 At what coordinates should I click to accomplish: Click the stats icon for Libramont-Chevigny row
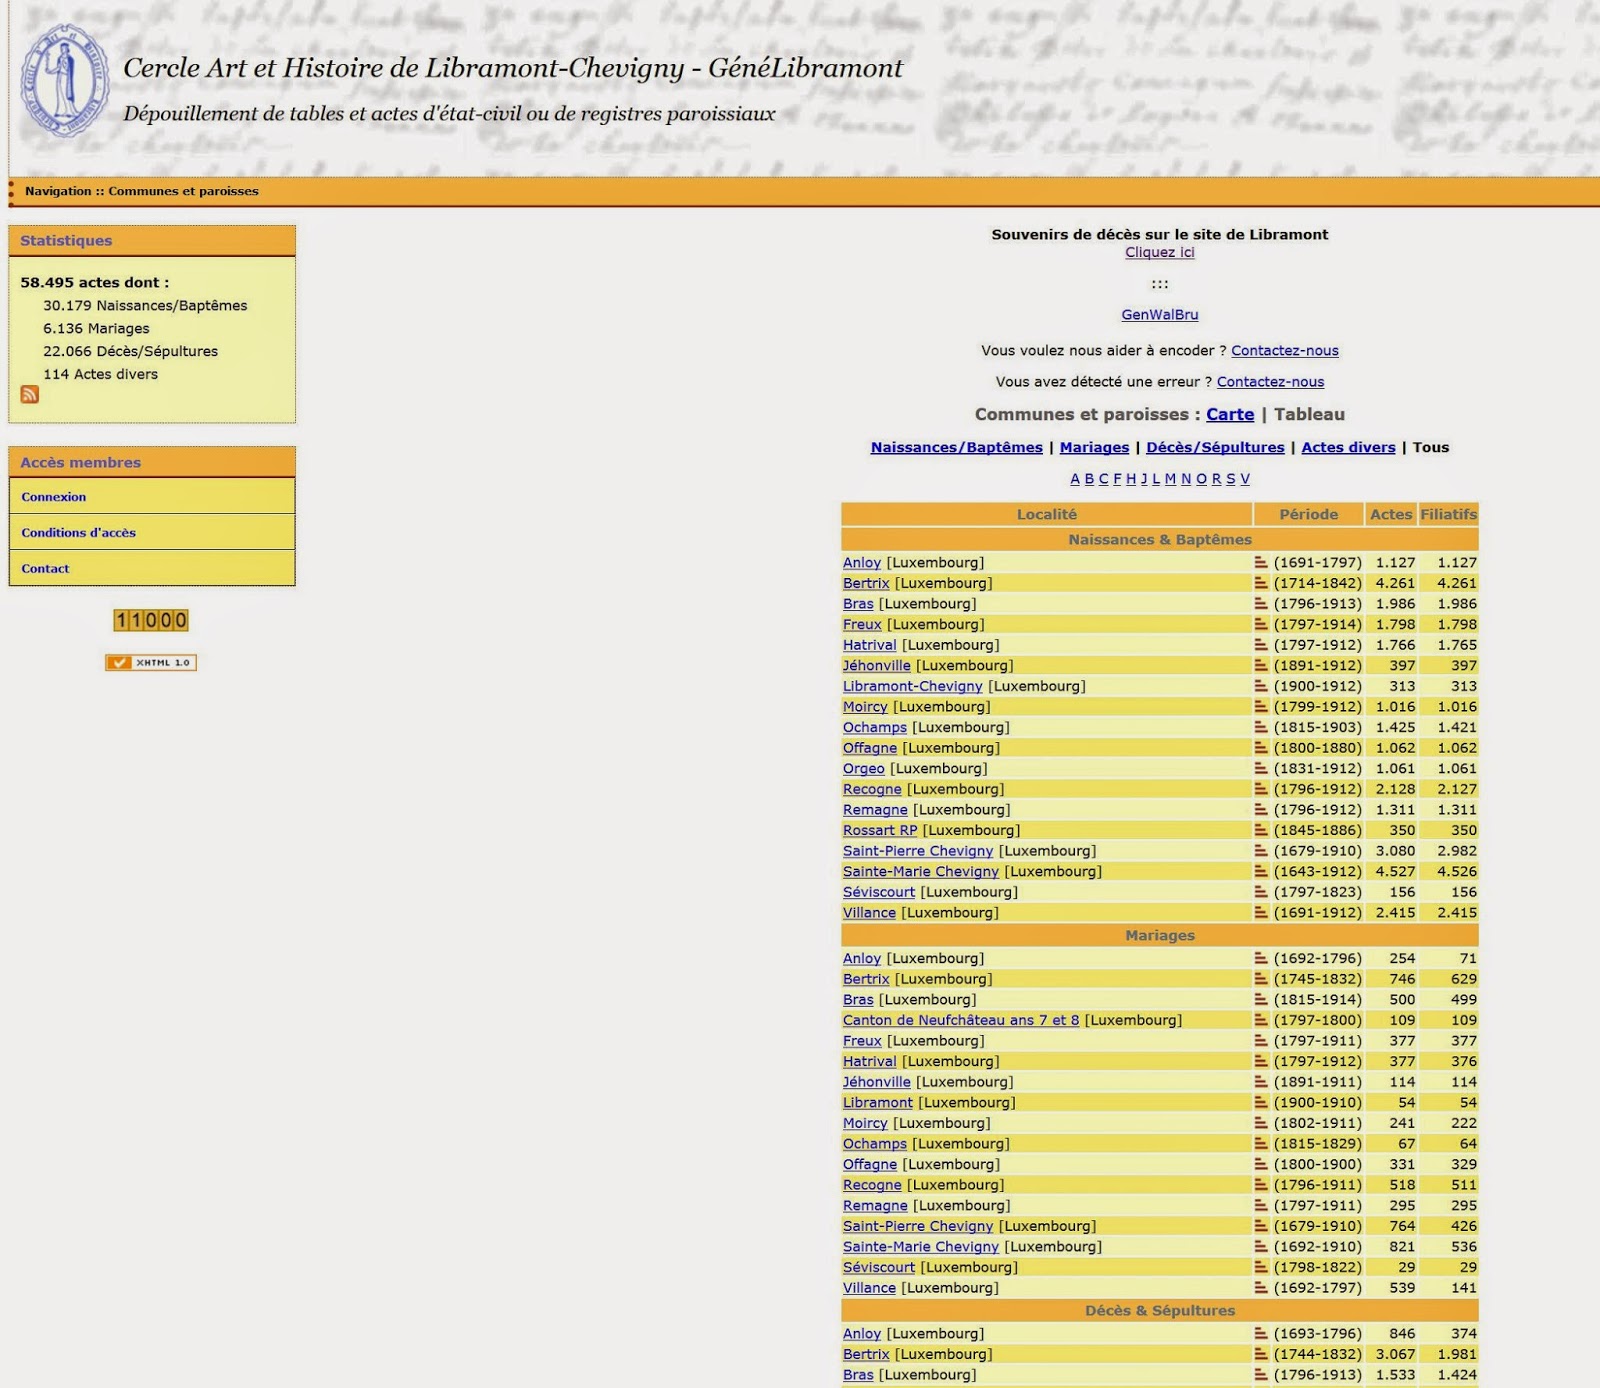(x=1260, y=686)
